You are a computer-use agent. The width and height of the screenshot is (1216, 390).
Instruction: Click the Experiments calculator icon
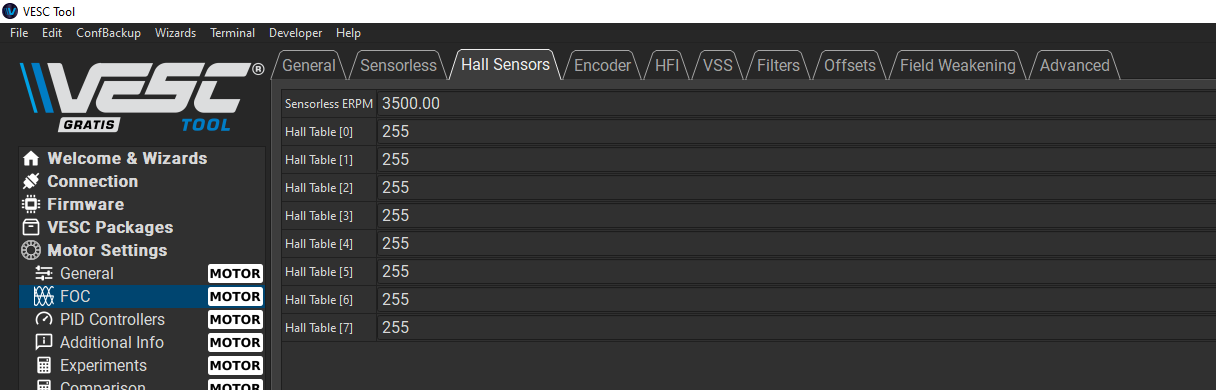pyautogui.click(x=44, y=365)
